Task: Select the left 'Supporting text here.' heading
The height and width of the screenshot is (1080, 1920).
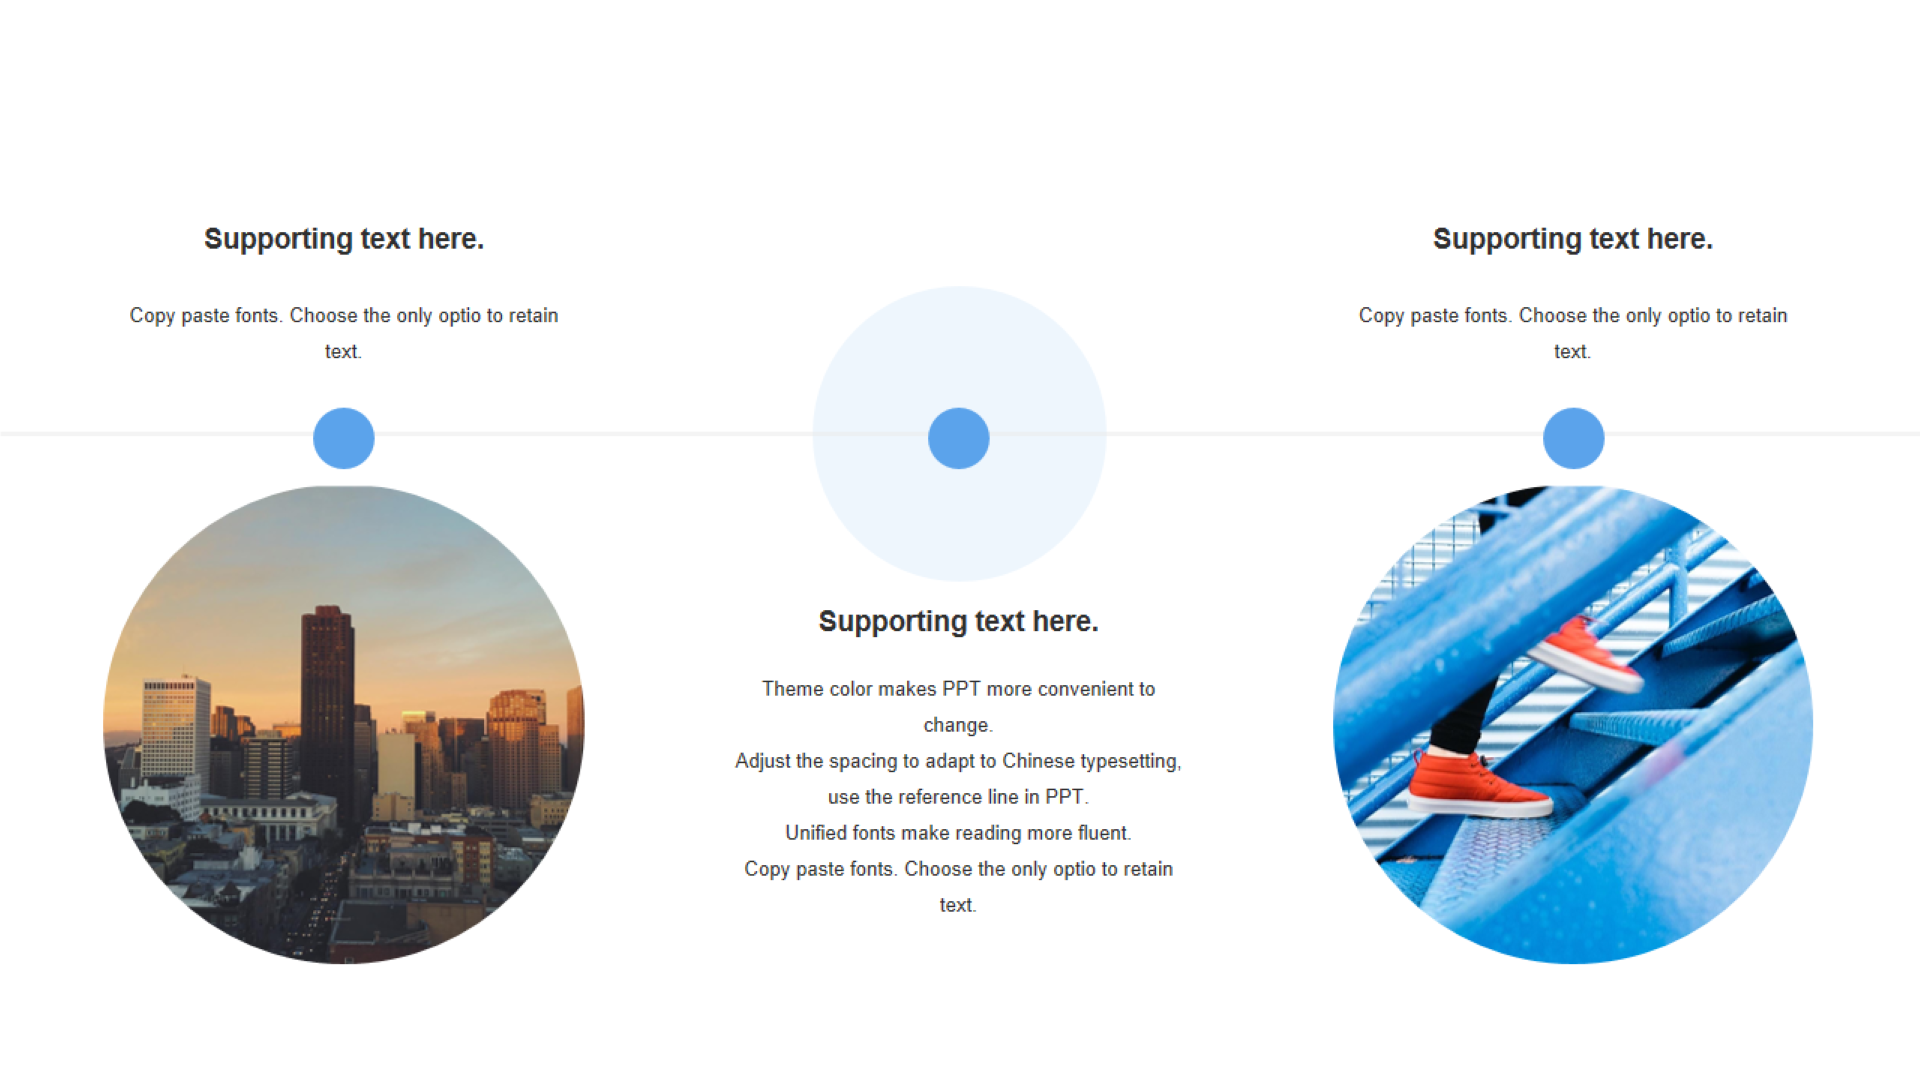Action: pyautogui.click(x=344, y=239)
